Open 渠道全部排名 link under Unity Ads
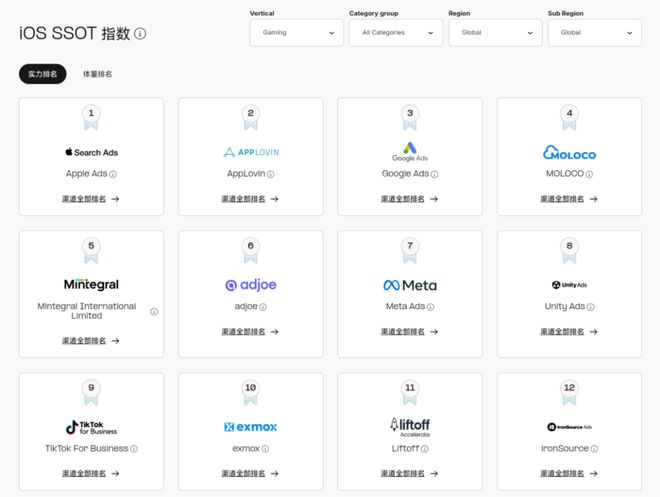The height and width of the screenshot is (497, 660). click(x=569, y=332)
